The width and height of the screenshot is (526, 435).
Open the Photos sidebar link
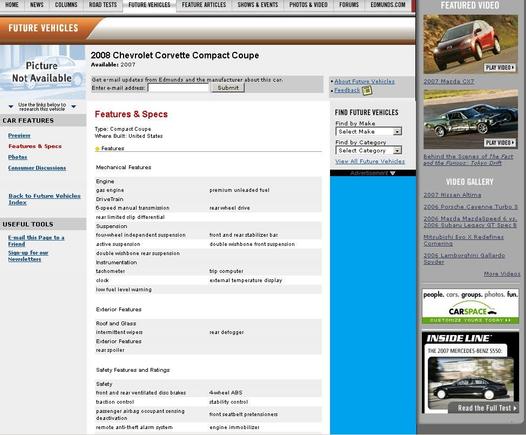pyautogui.click(x=17, y=157)
